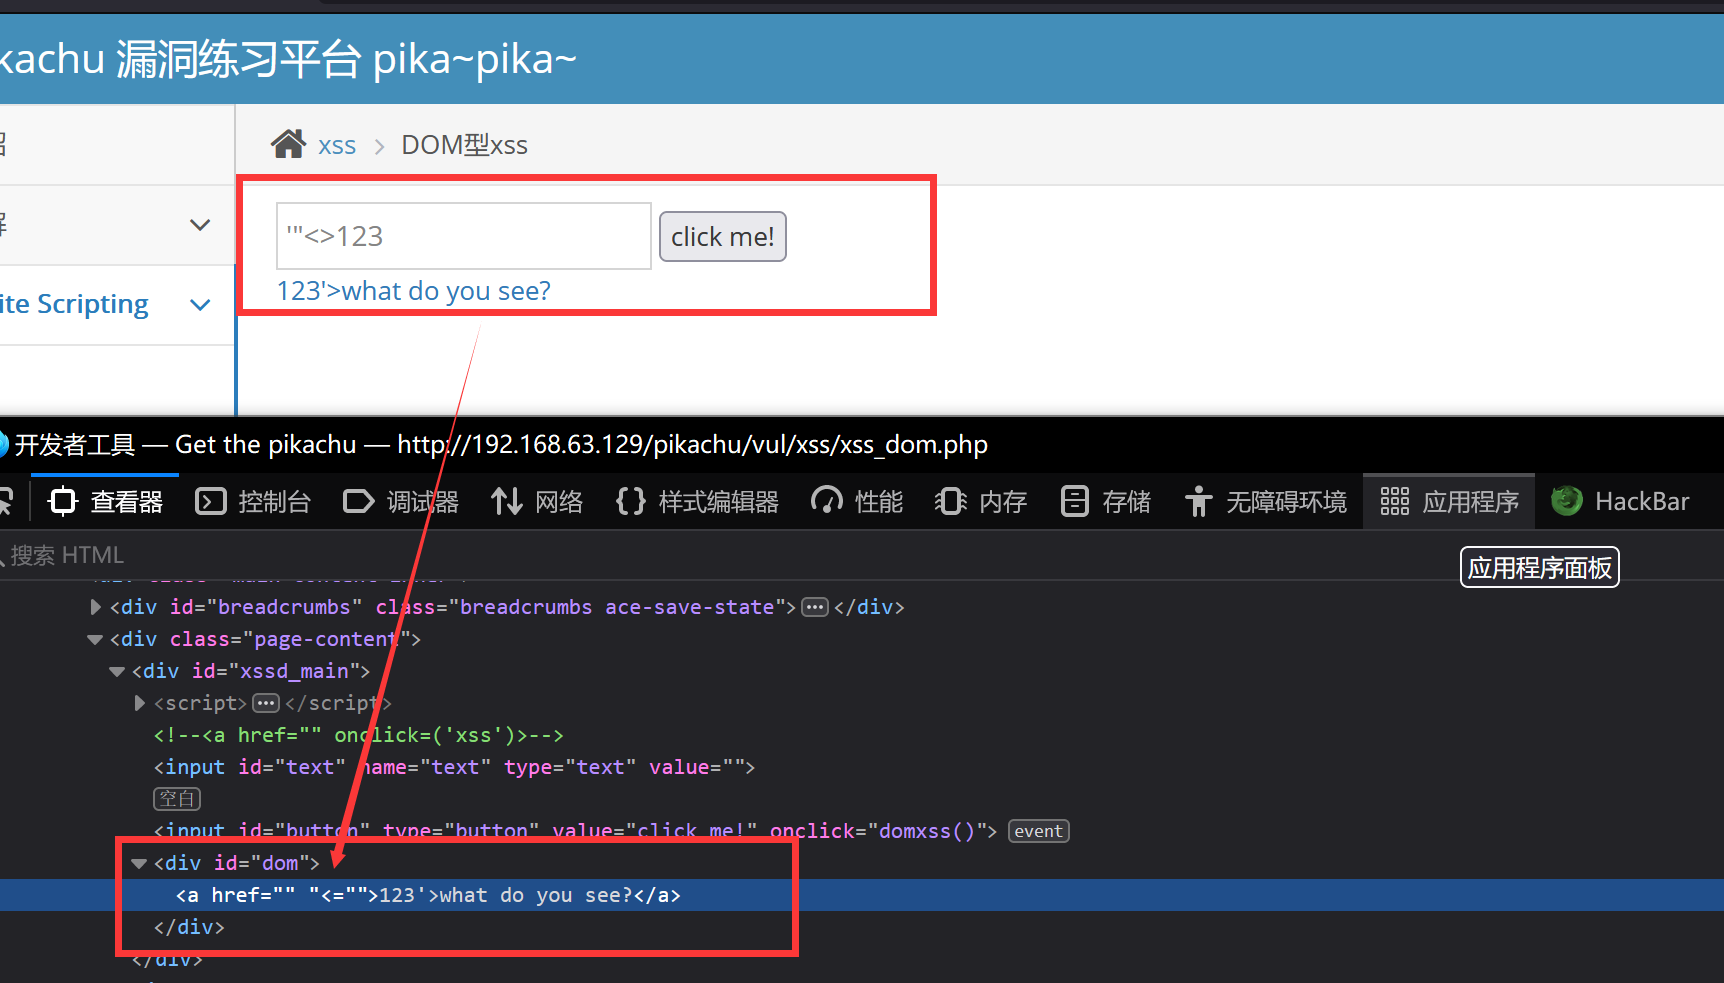
Task: Open the HackBar tab
Action: coord(1620,501)
